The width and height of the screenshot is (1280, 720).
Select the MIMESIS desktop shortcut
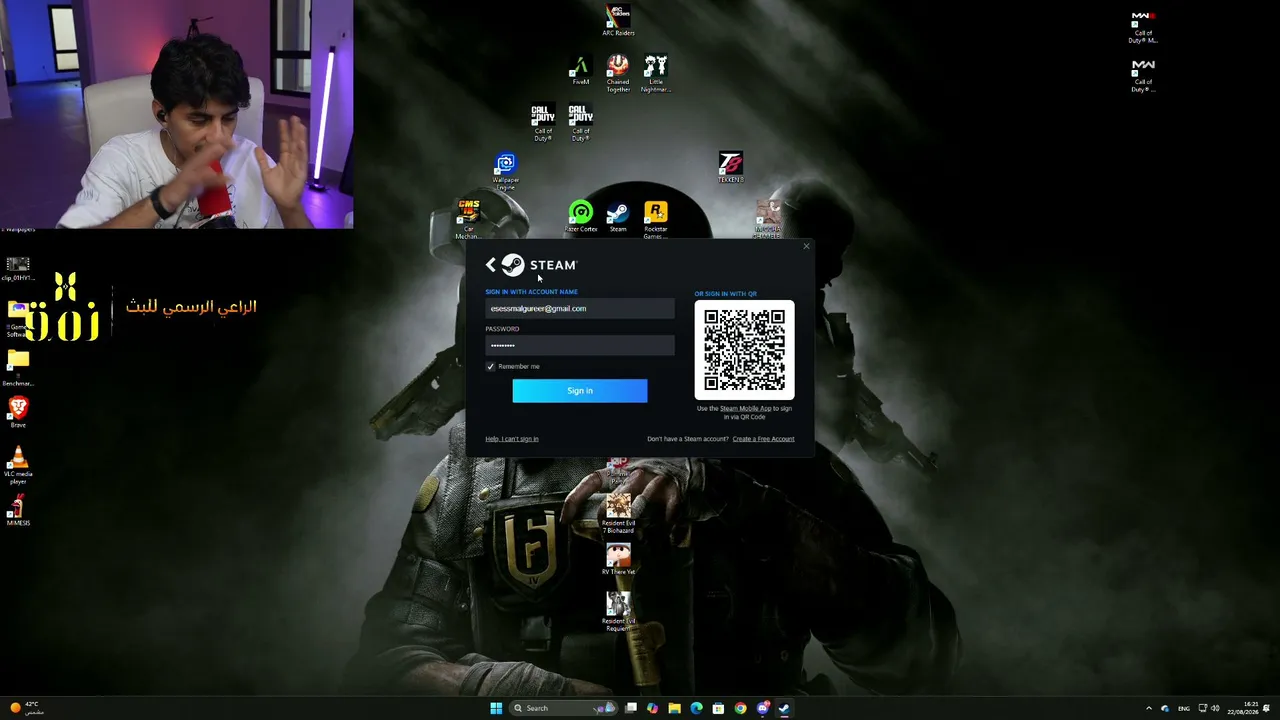18,511
